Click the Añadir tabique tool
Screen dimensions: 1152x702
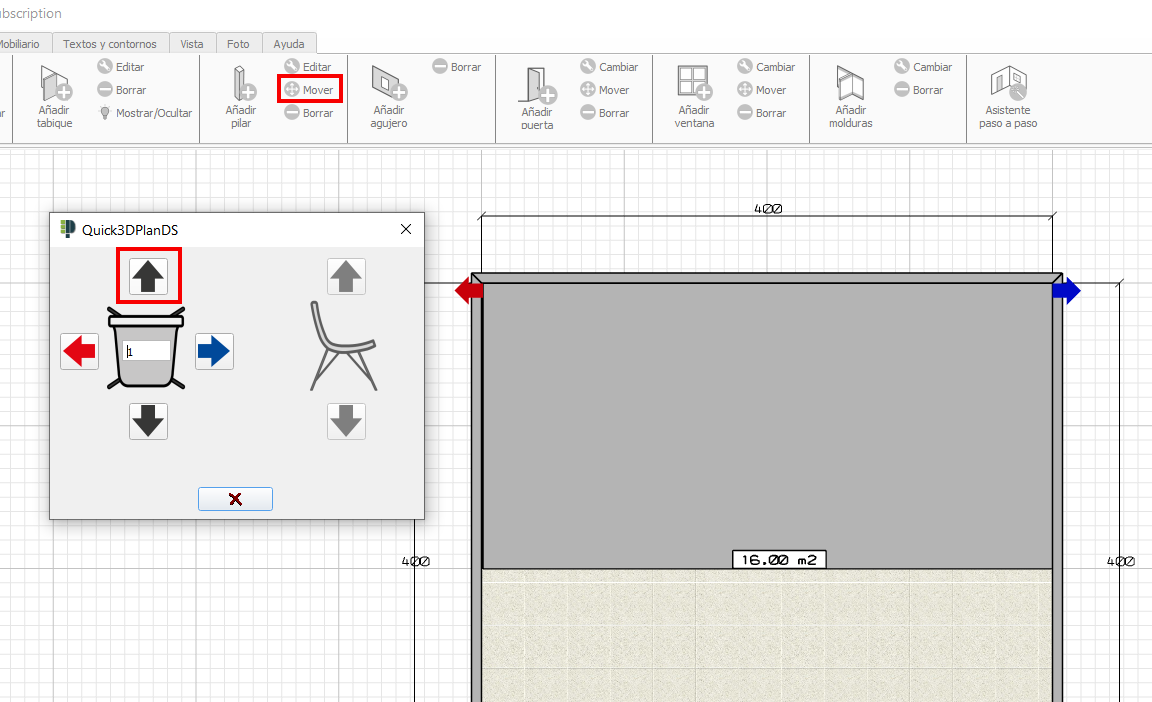pos(54,96)
